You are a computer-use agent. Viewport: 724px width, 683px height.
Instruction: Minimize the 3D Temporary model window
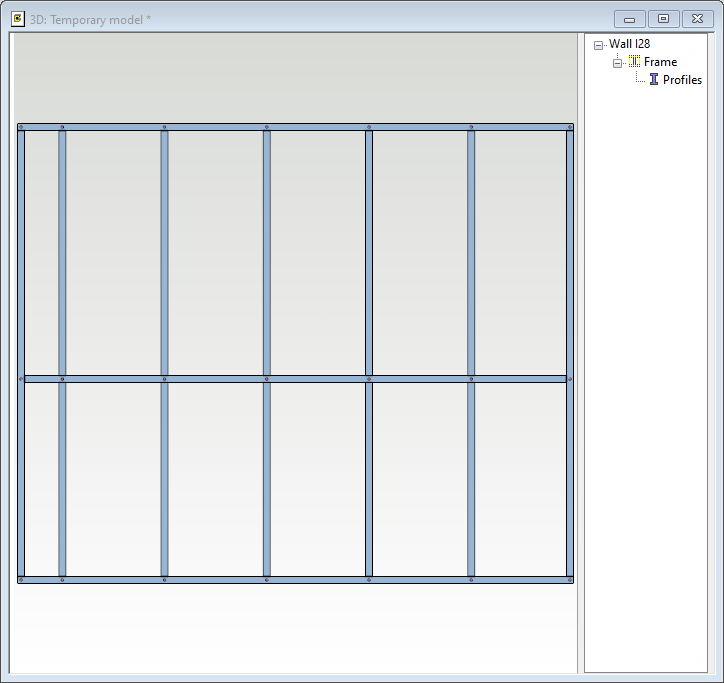(x=629, y=19)
